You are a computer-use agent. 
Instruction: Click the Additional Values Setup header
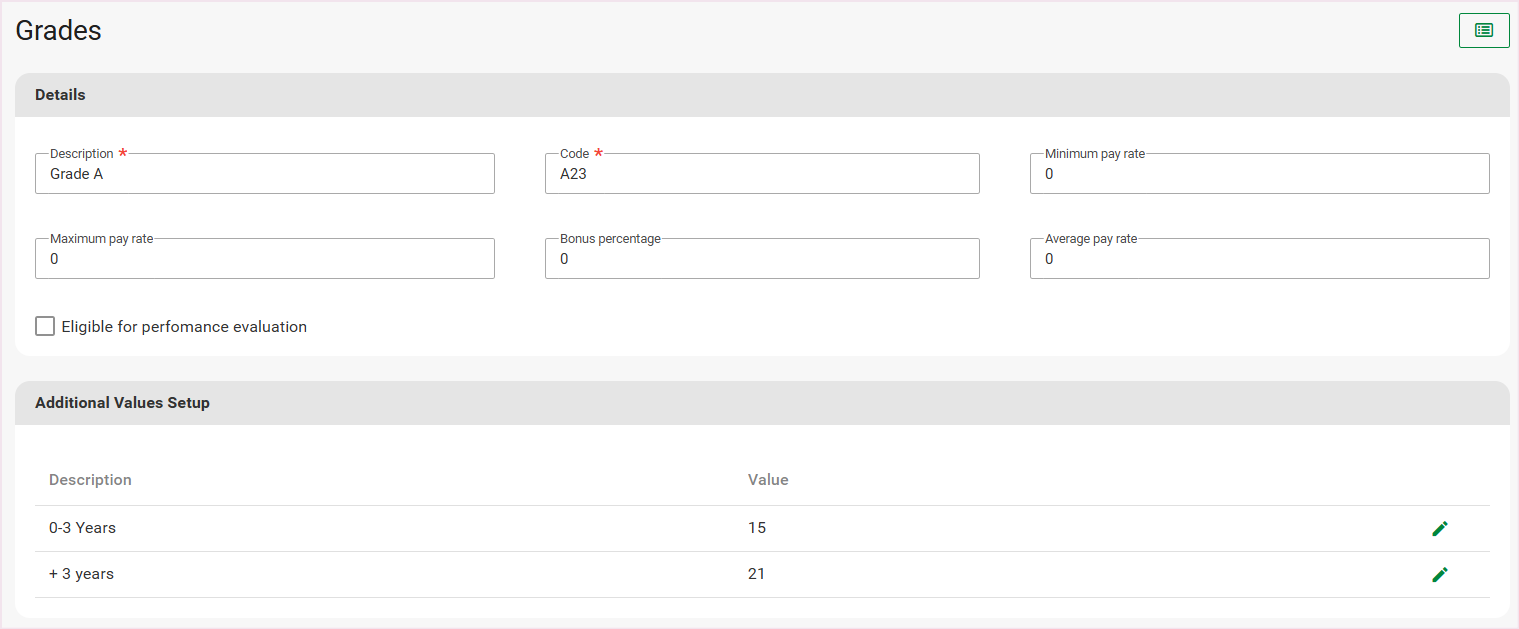tap(122, 403)
